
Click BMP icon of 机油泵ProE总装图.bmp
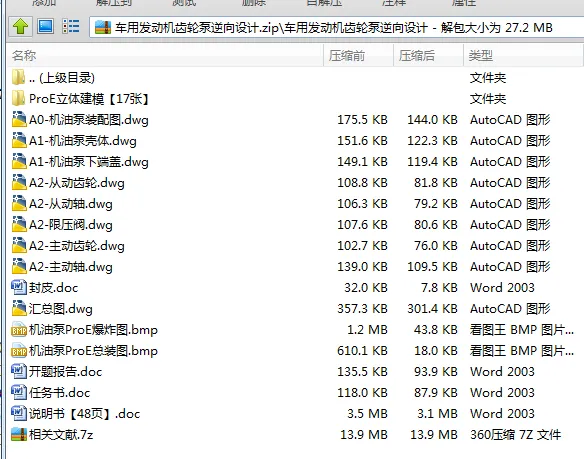19,351
